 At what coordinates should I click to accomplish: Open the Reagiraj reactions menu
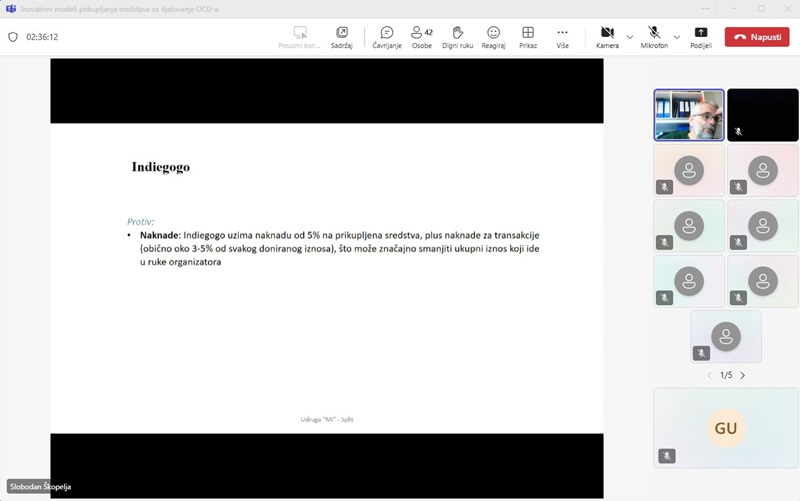493,37
